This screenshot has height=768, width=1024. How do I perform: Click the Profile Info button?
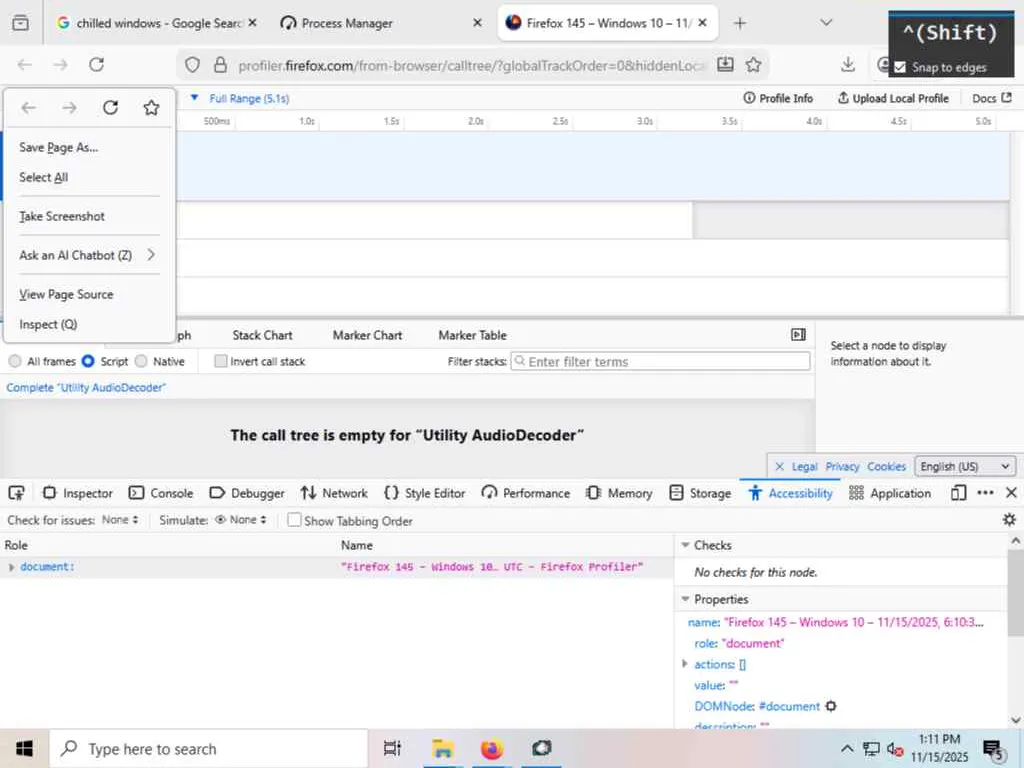(778, 98)
